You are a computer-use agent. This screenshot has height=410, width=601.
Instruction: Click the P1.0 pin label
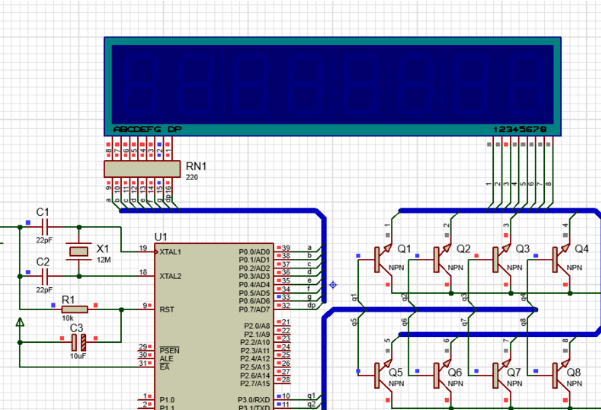coord(167,400)
